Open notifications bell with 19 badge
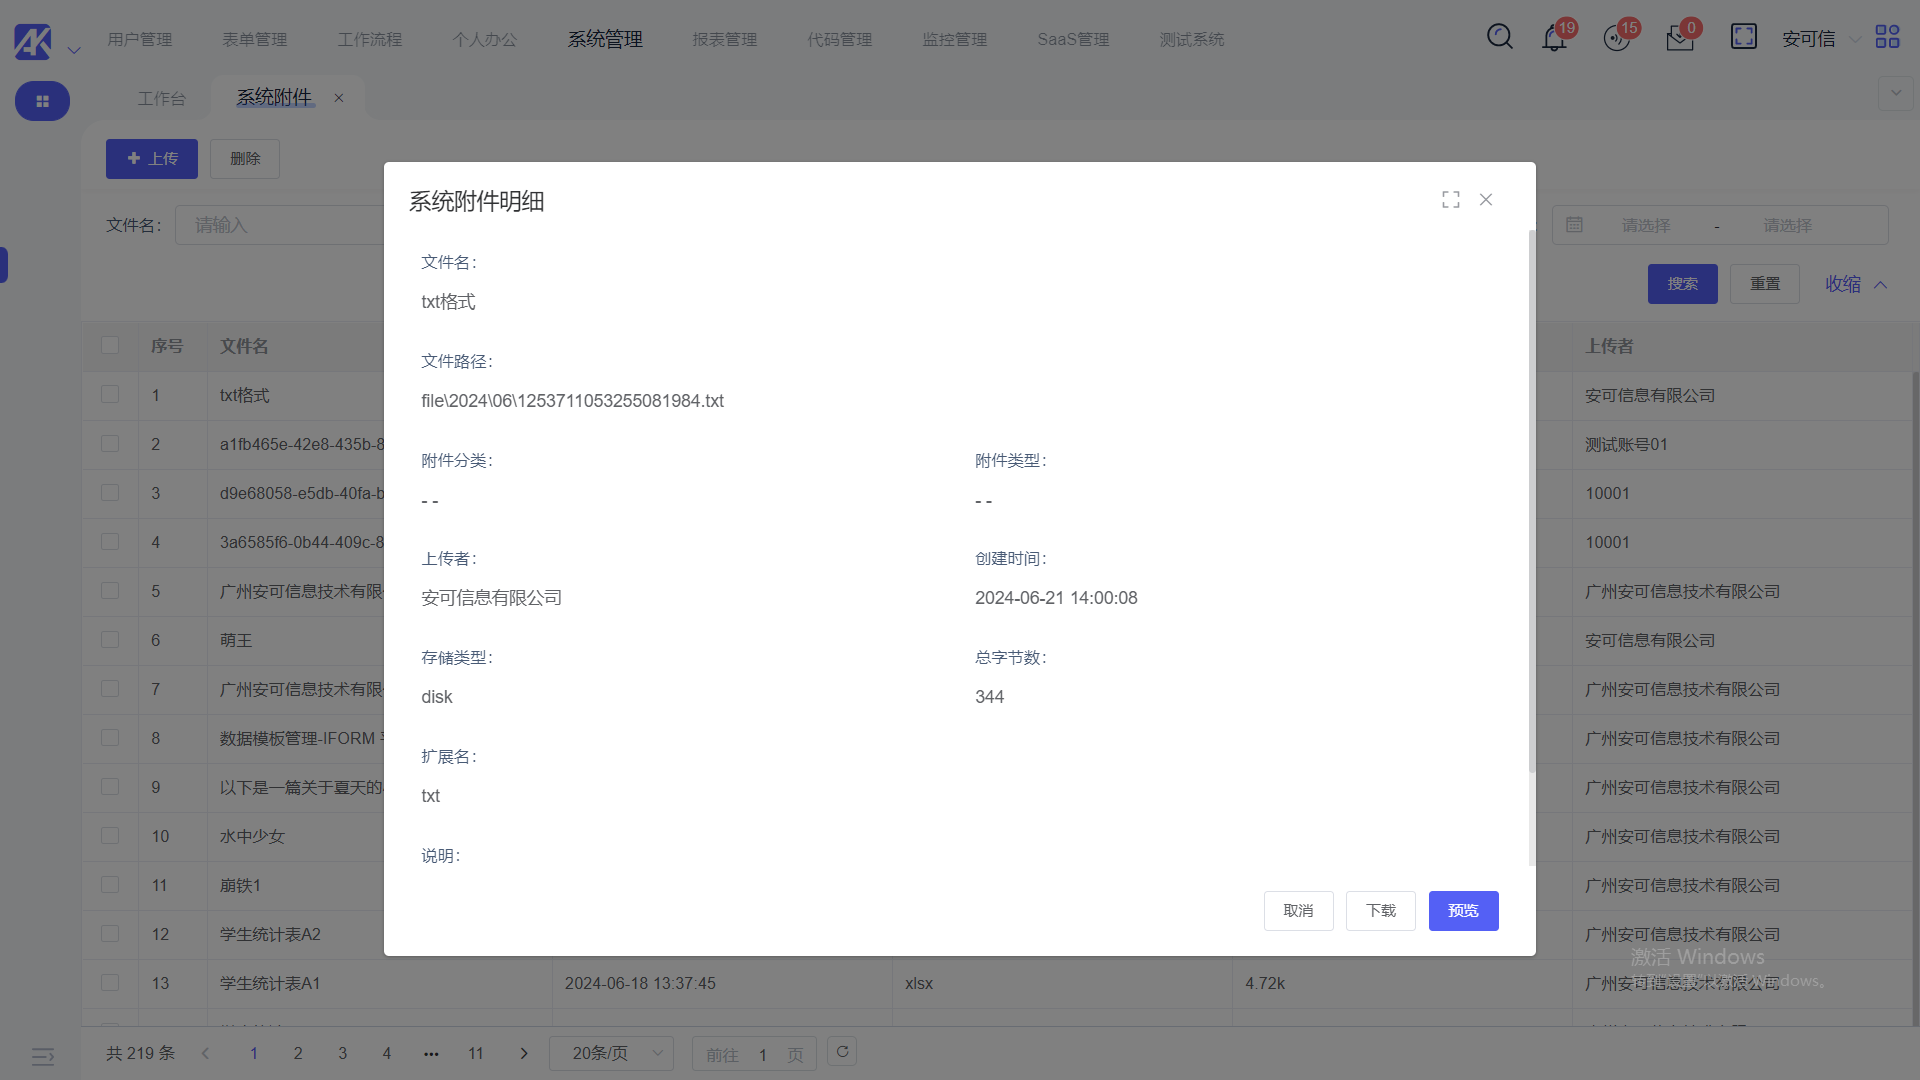Screen dimensions: 1920x1080 click(1554, 39)
